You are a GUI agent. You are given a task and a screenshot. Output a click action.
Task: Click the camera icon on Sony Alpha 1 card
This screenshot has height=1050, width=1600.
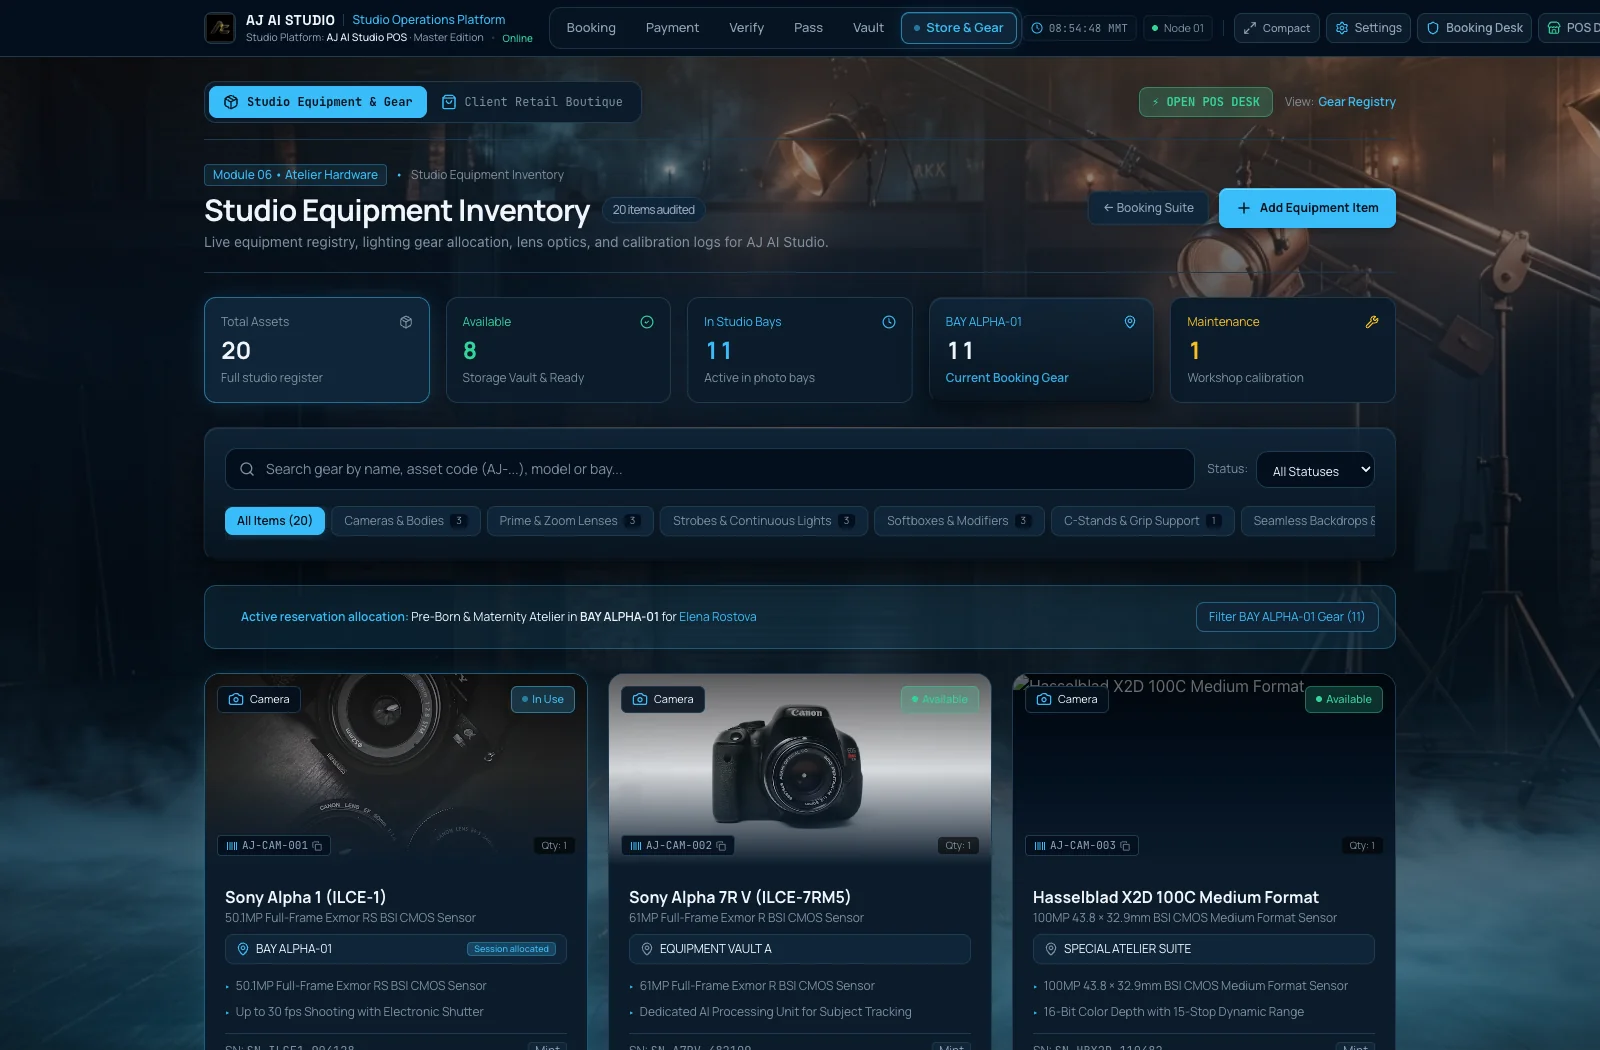pyautogui.click(x=236, y=699)
